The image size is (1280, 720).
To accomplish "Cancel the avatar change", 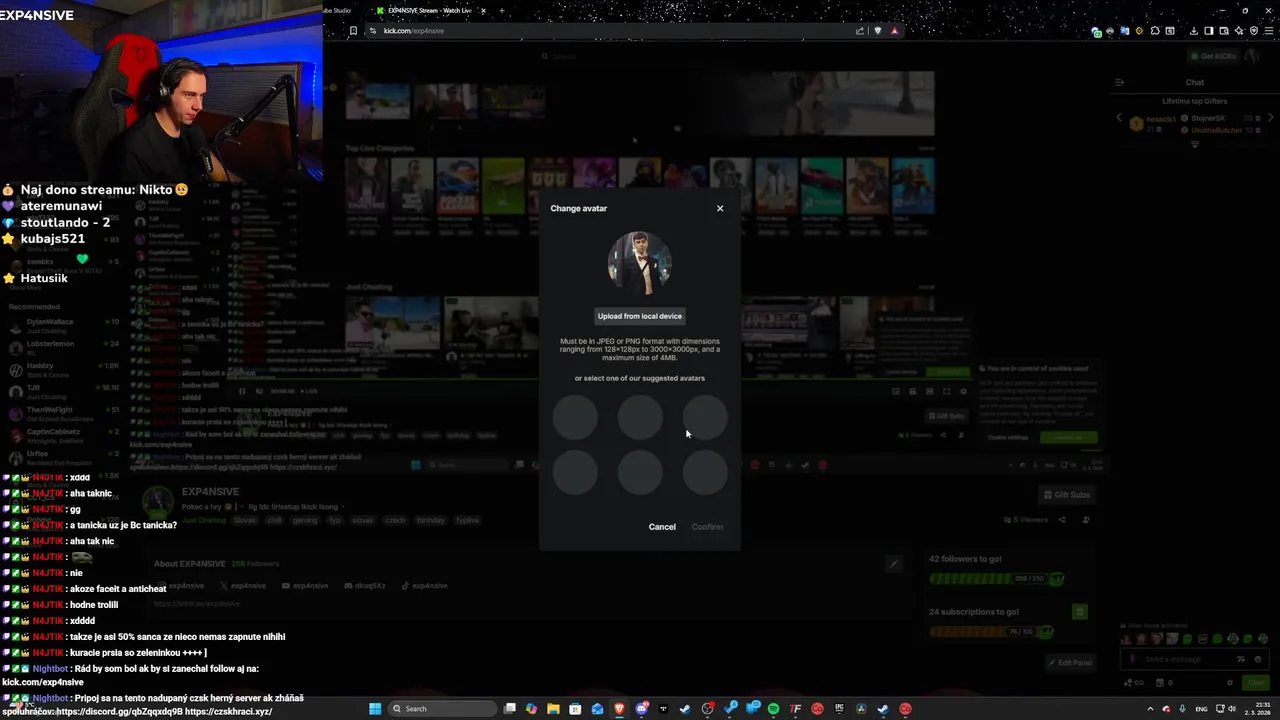I will (x=662, y=527).
